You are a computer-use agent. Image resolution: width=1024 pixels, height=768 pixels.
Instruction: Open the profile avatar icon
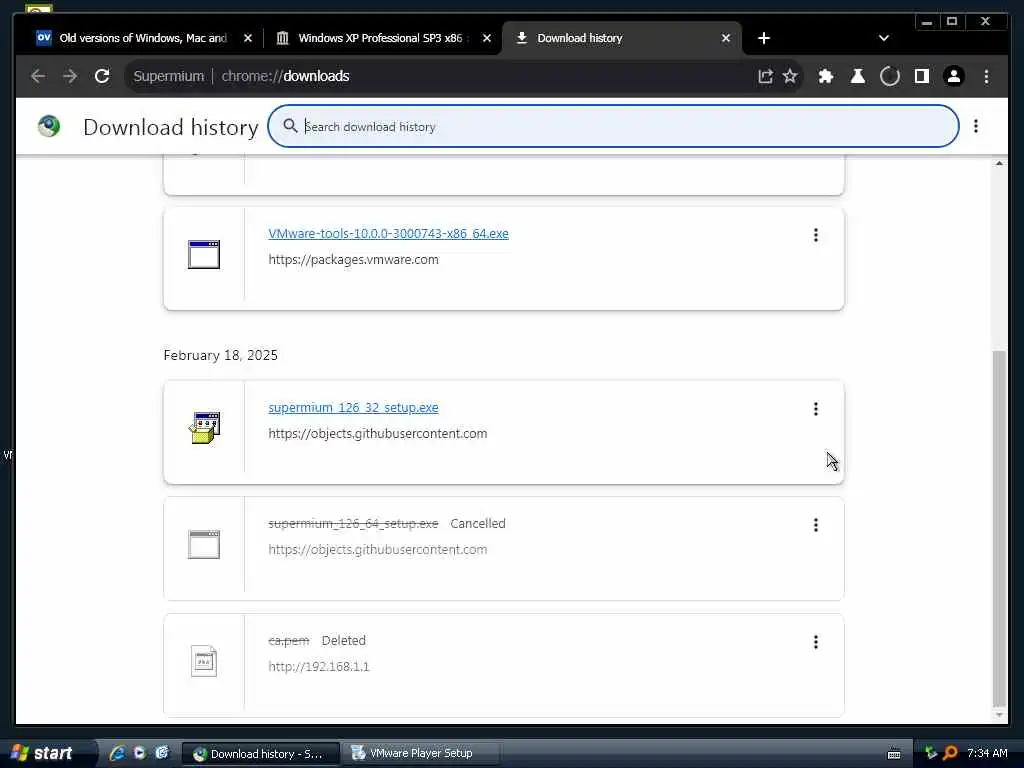point(953,76)
